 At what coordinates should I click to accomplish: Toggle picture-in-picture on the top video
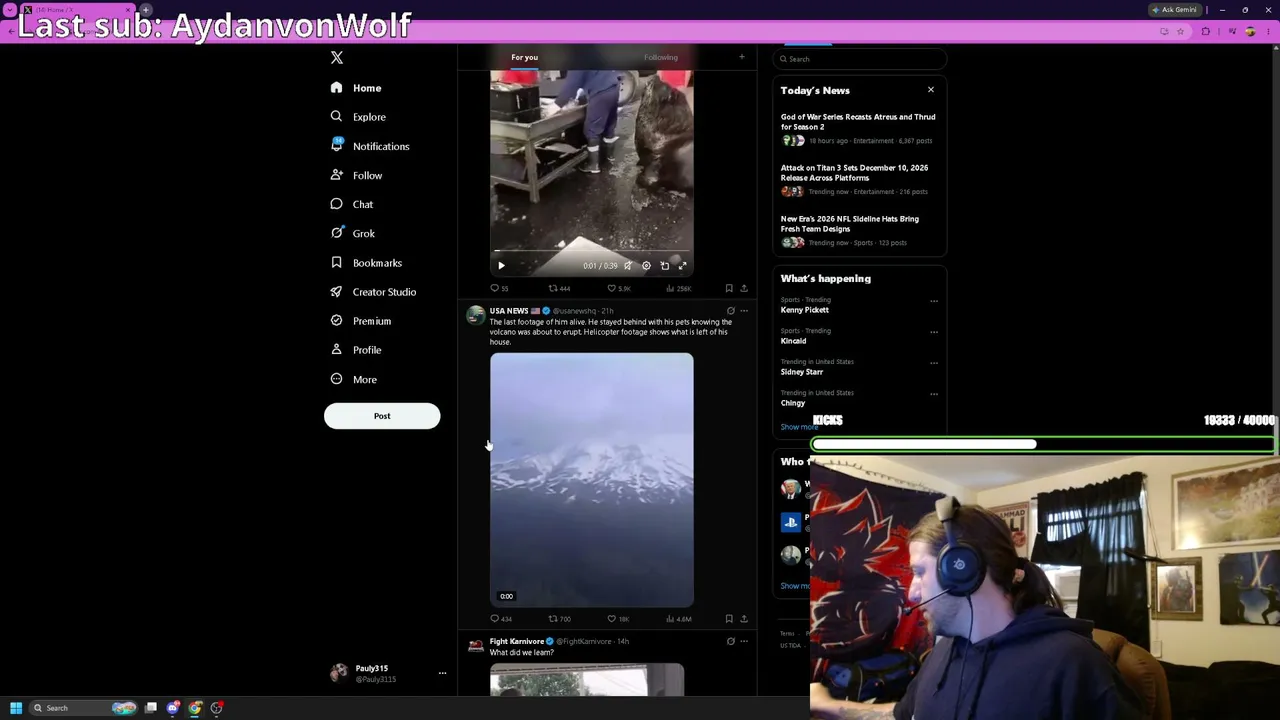(x=665, y=266)
